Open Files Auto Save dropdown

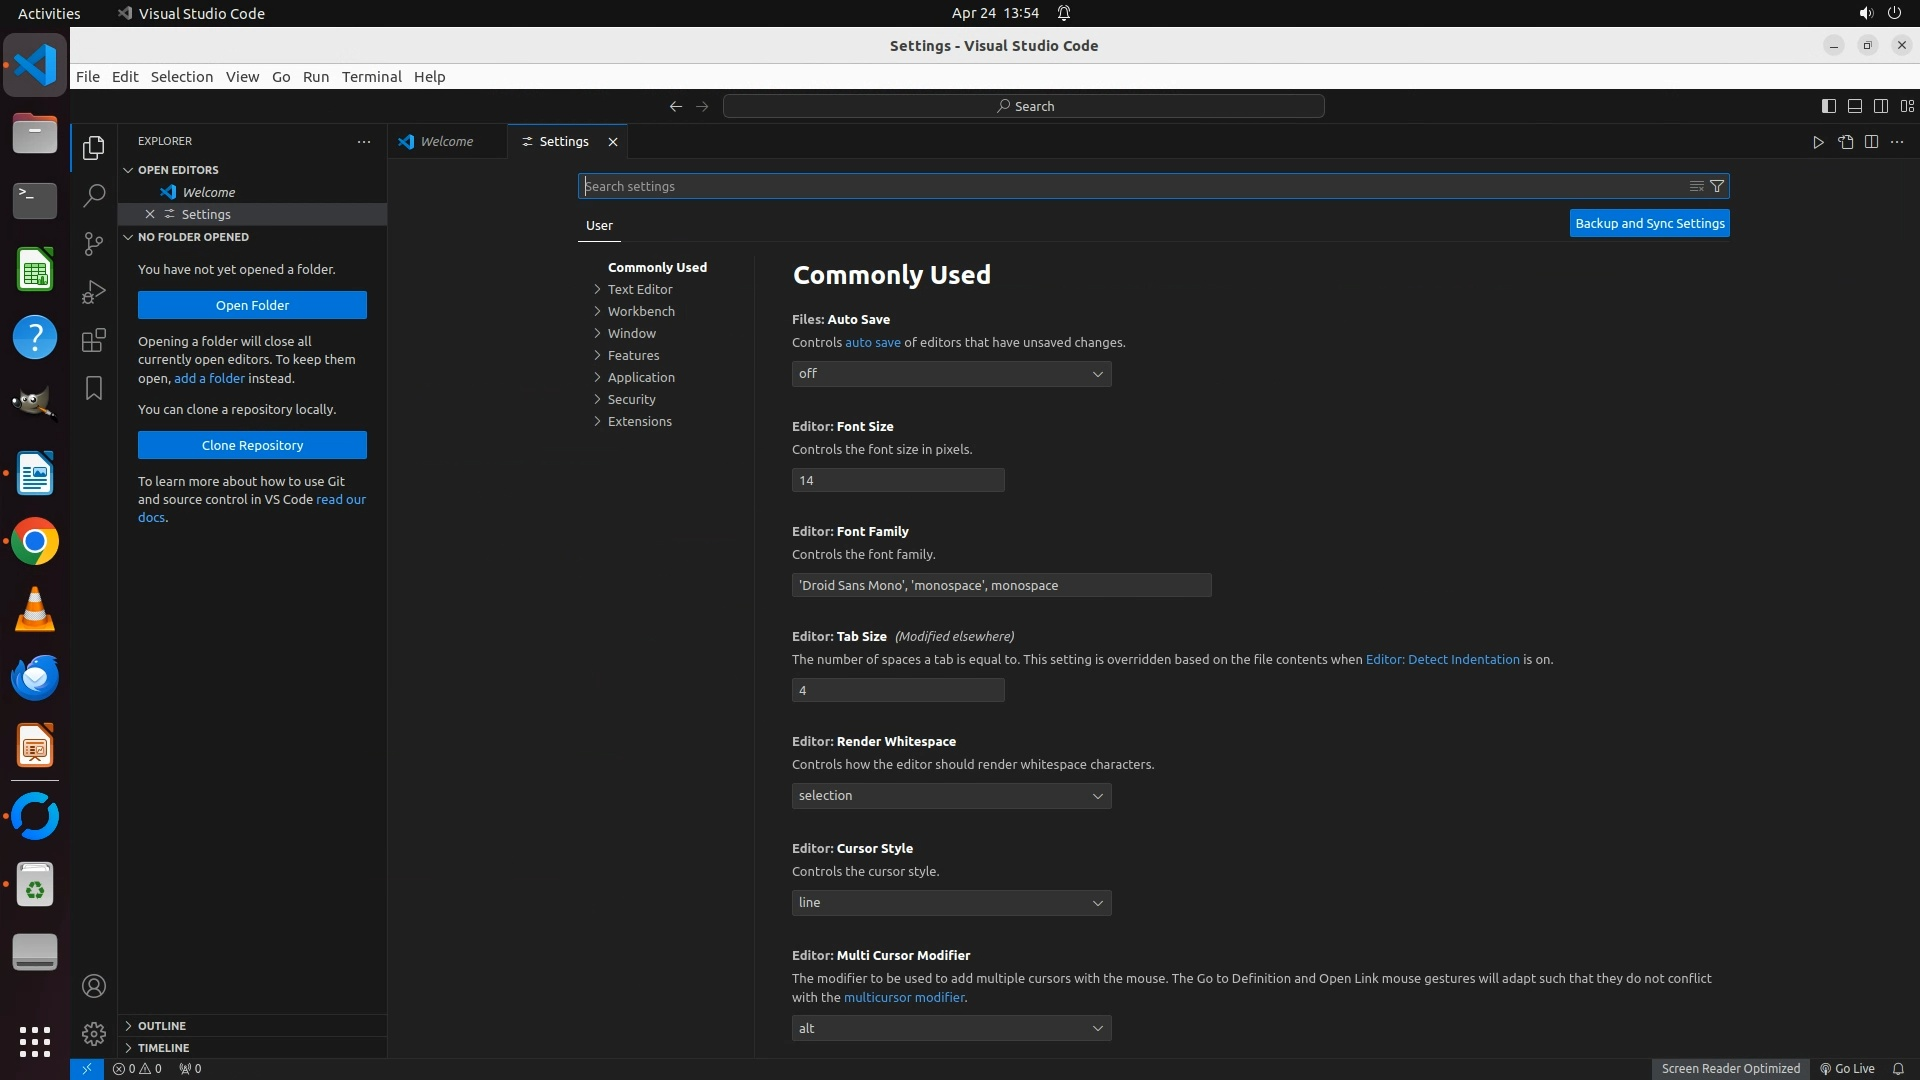[951, 374]
